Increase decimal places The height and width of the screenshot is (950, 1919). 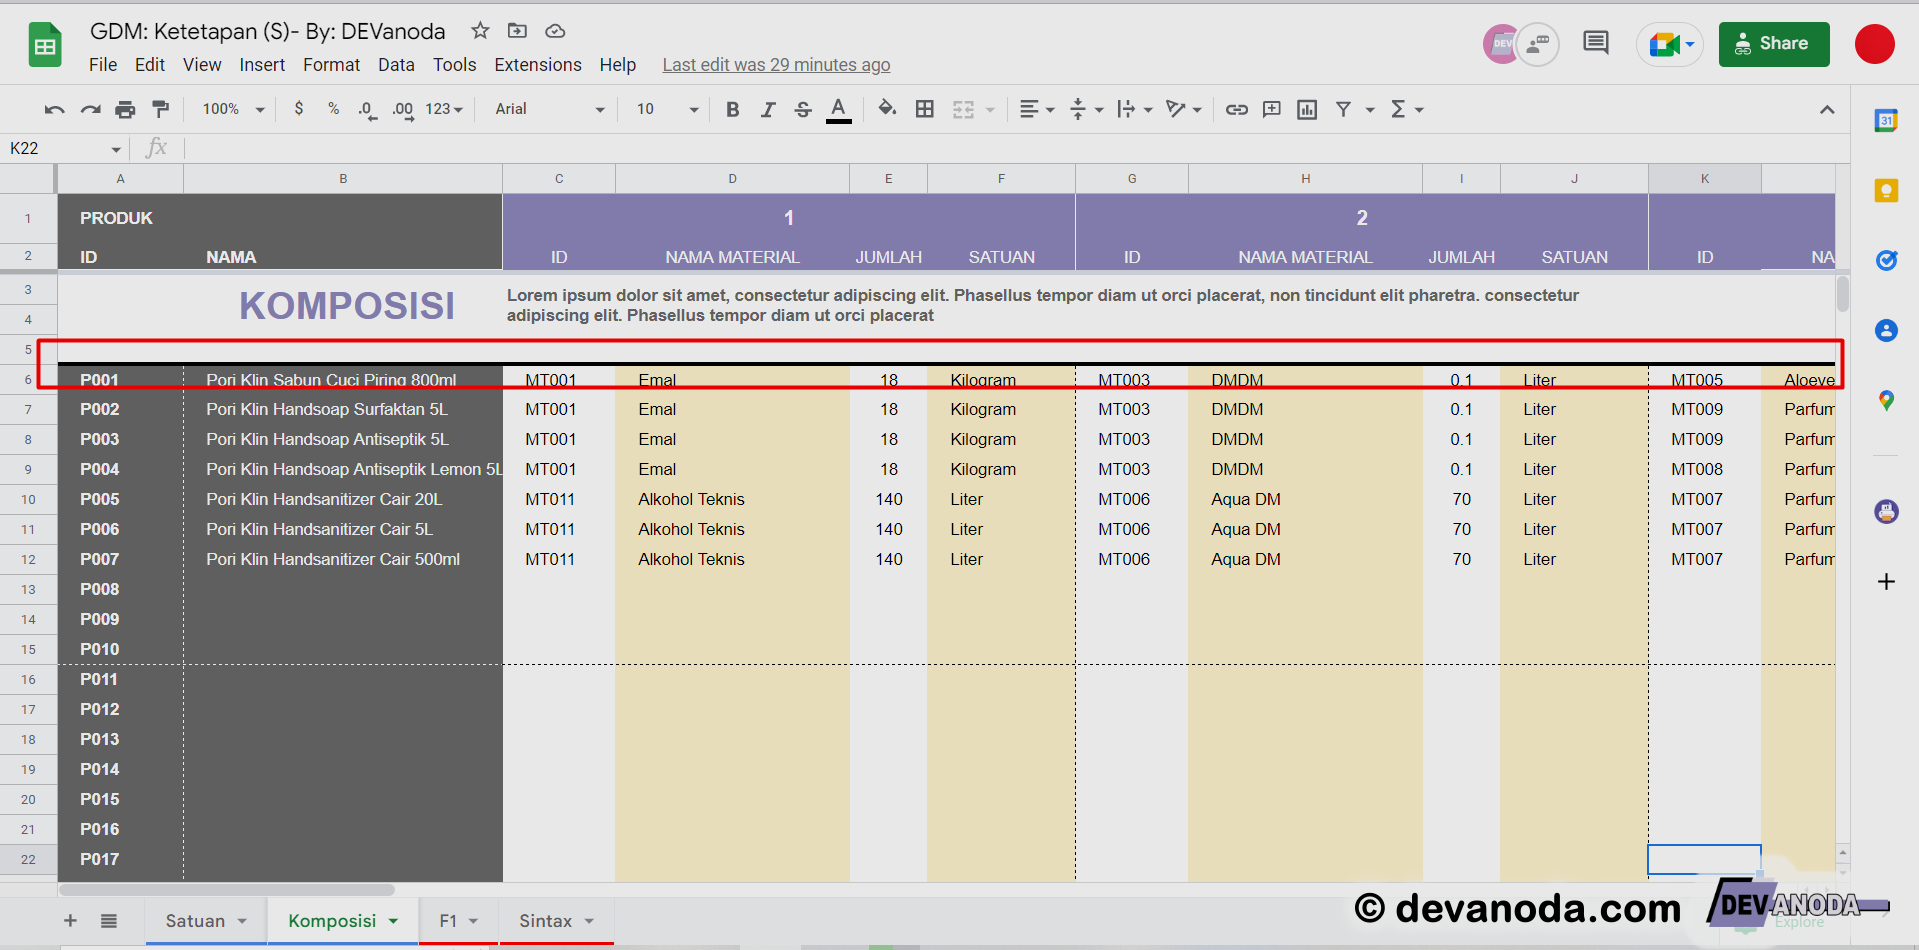(403, 109)
